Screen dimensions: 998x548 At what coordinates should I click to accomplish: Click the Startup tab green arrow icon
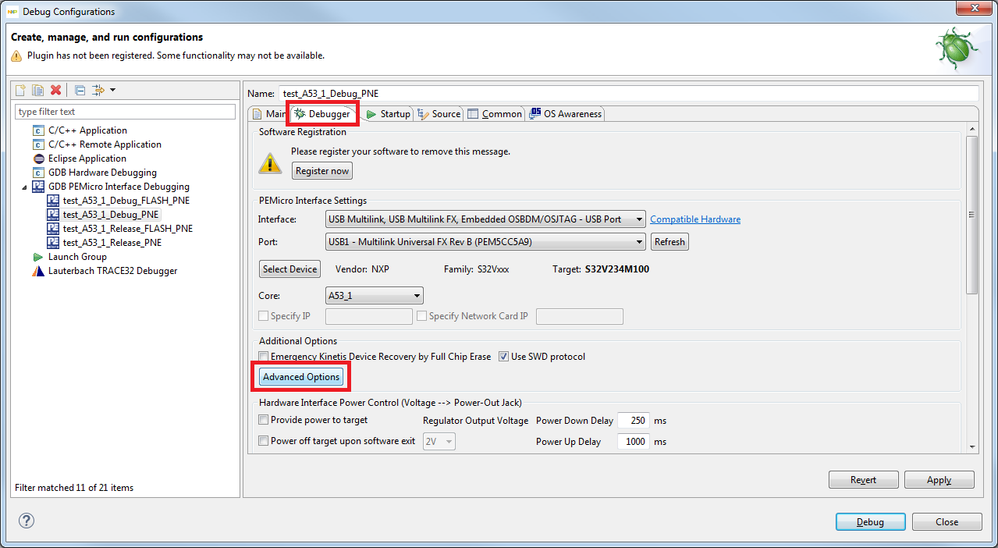tap(371, 114)
